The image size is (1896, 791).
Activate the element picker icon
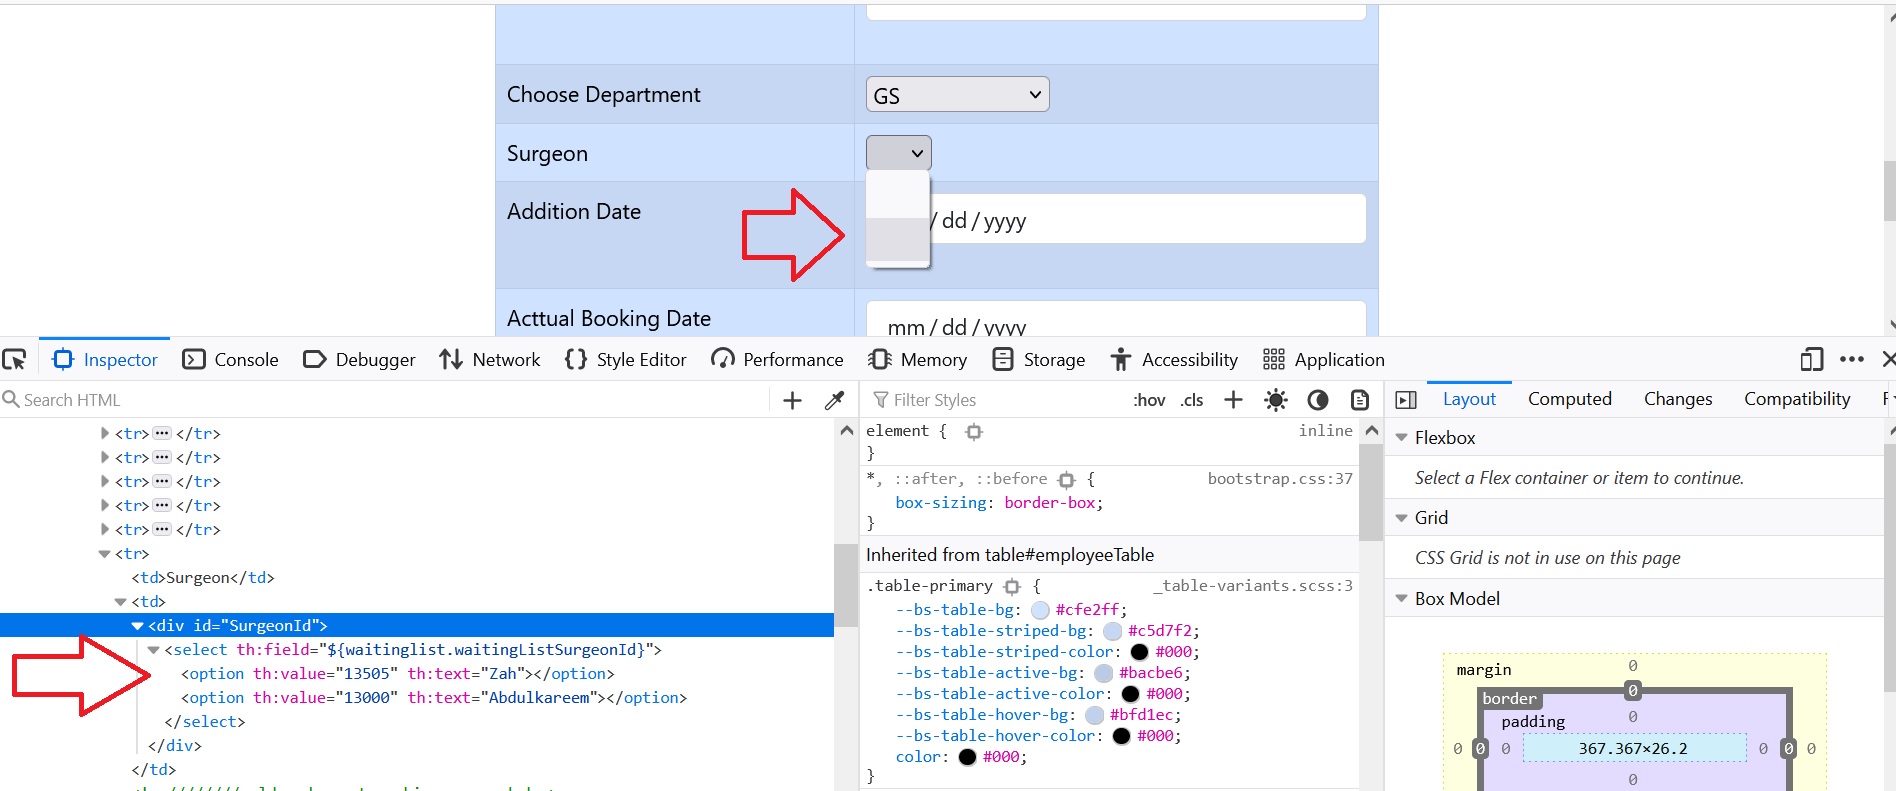pyautogui.click(x=14, y=359)
